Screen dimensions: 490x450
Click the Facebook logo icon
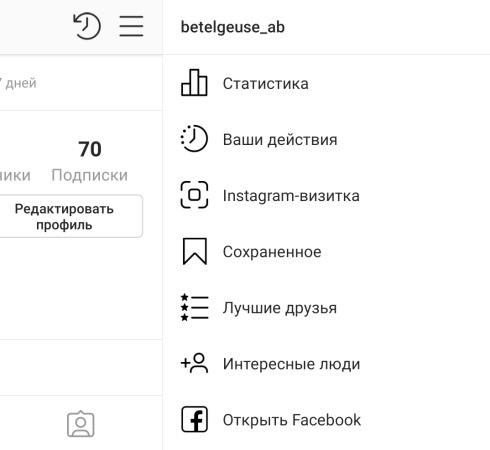pyautogui.click(x=195, y=419)
